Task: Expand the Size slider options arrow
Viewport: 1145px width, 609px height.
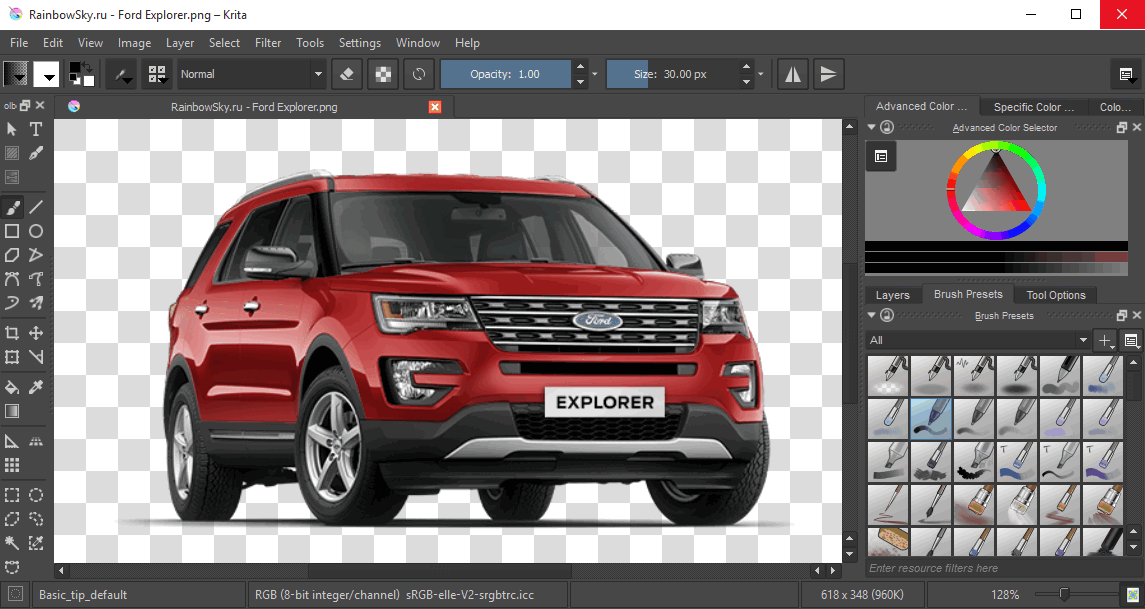Action: coord(760,74)
